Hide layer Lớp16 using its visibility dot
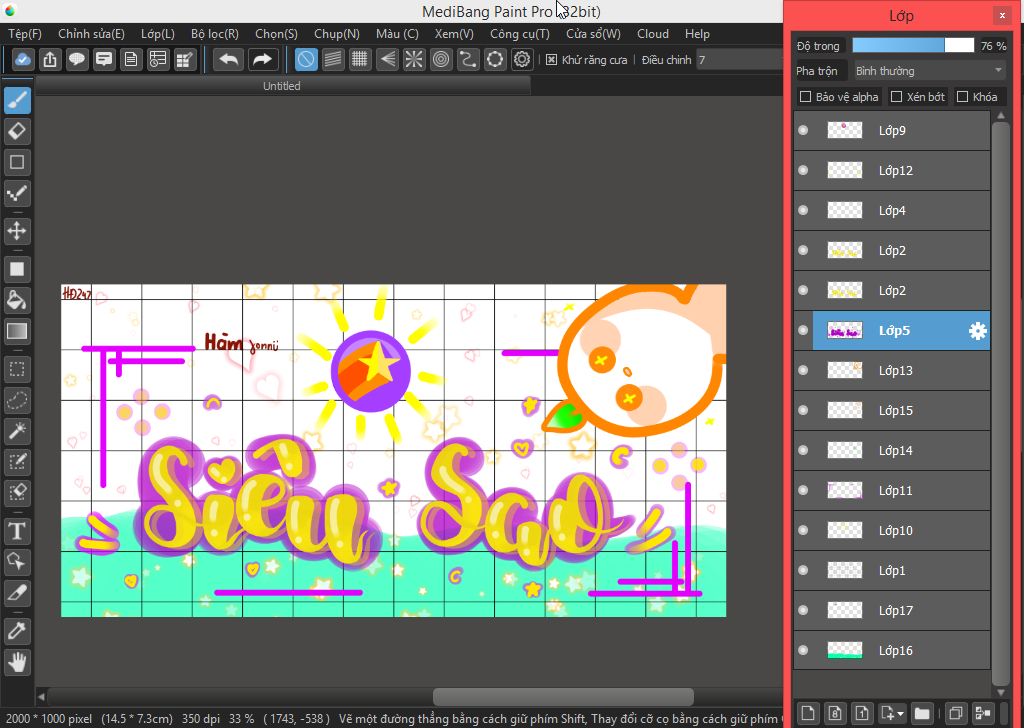The height and width of the screenshot is (728, 1024). tap(803, 651)
